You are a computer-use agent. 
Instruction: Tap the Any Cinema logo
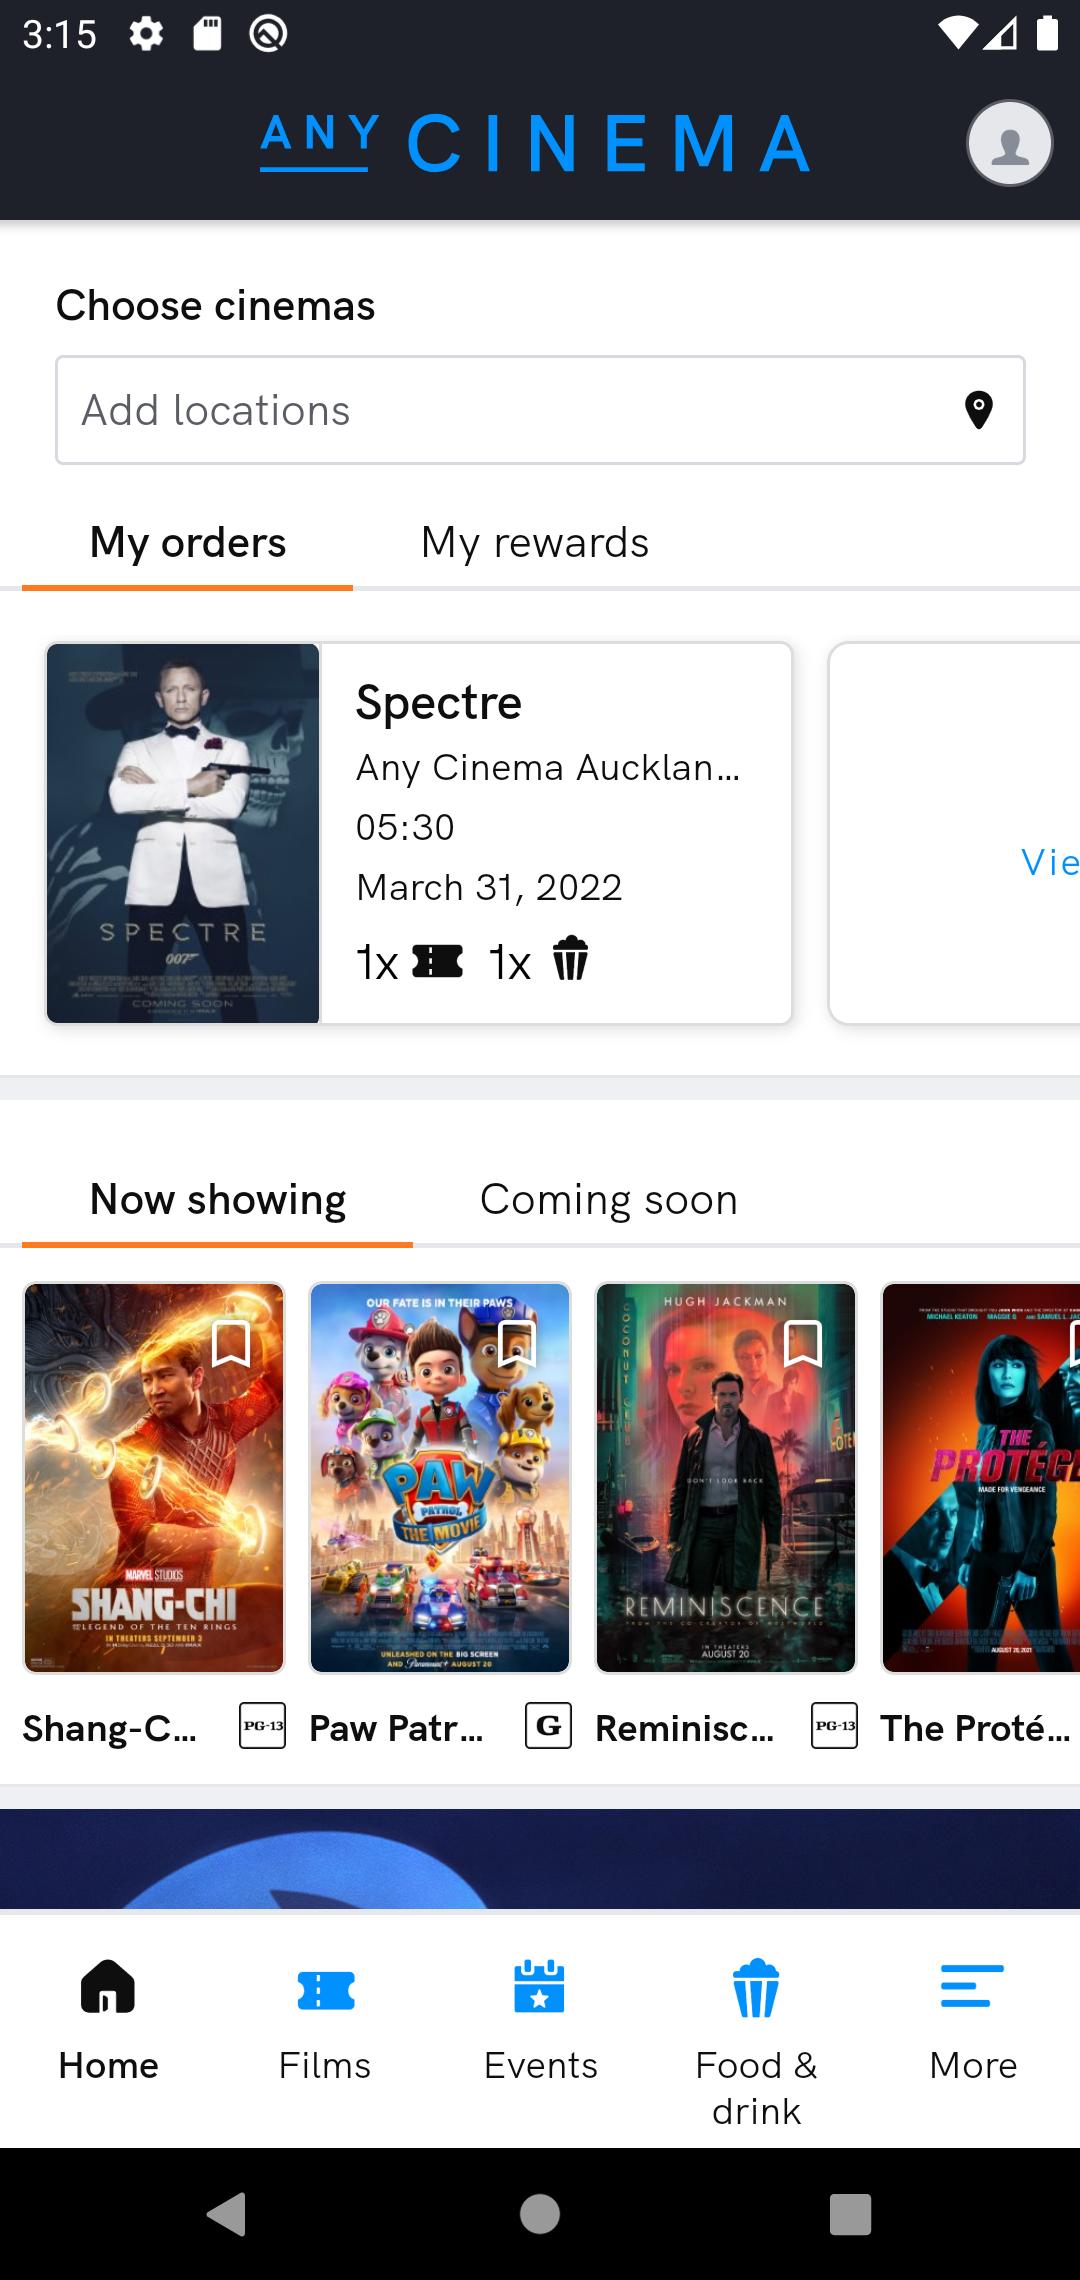[x=535, y=143]
